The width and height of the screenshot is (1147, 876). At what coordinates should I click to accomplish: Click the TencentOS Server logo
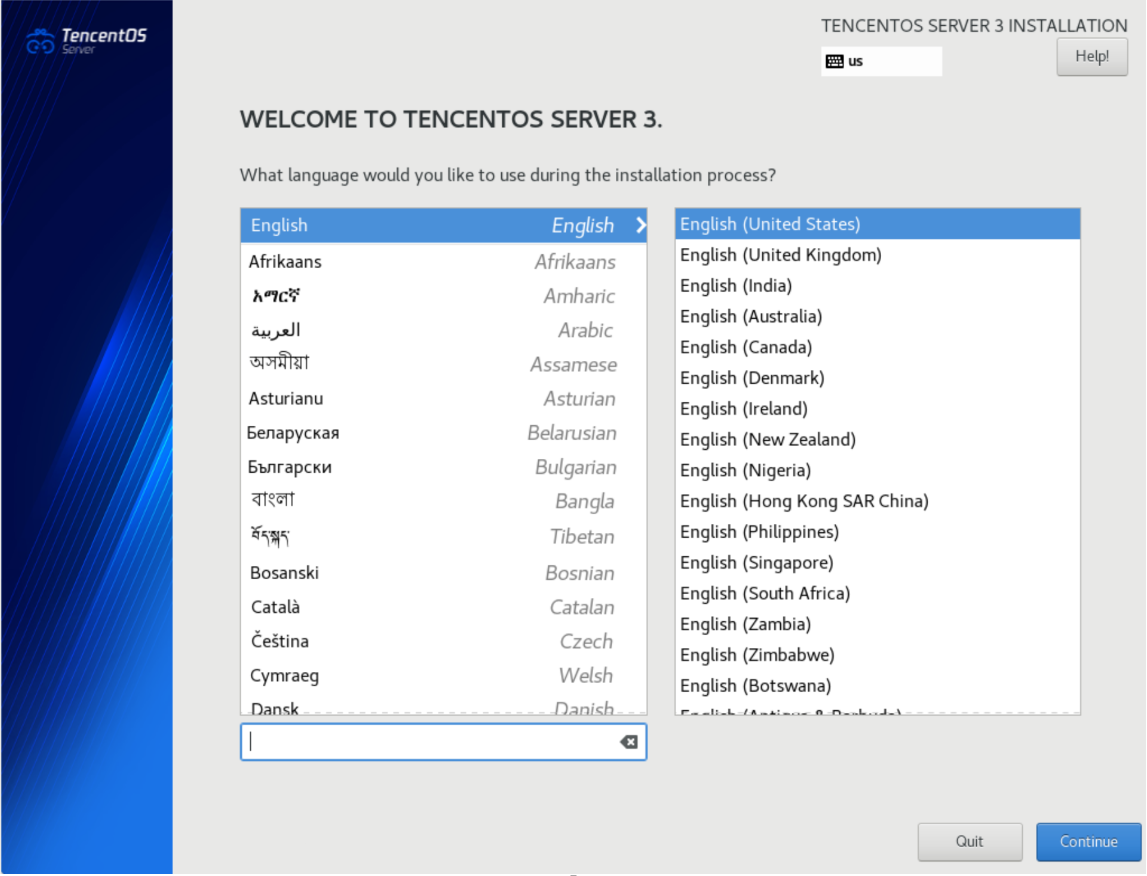(x=86, y=41)
